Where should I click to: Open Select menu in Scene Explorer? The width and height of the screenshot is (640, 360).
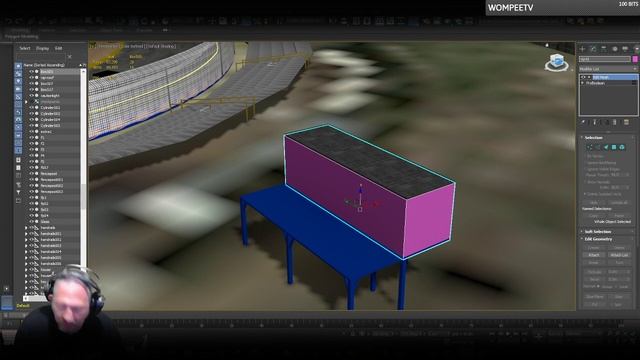tap(25, 48)
